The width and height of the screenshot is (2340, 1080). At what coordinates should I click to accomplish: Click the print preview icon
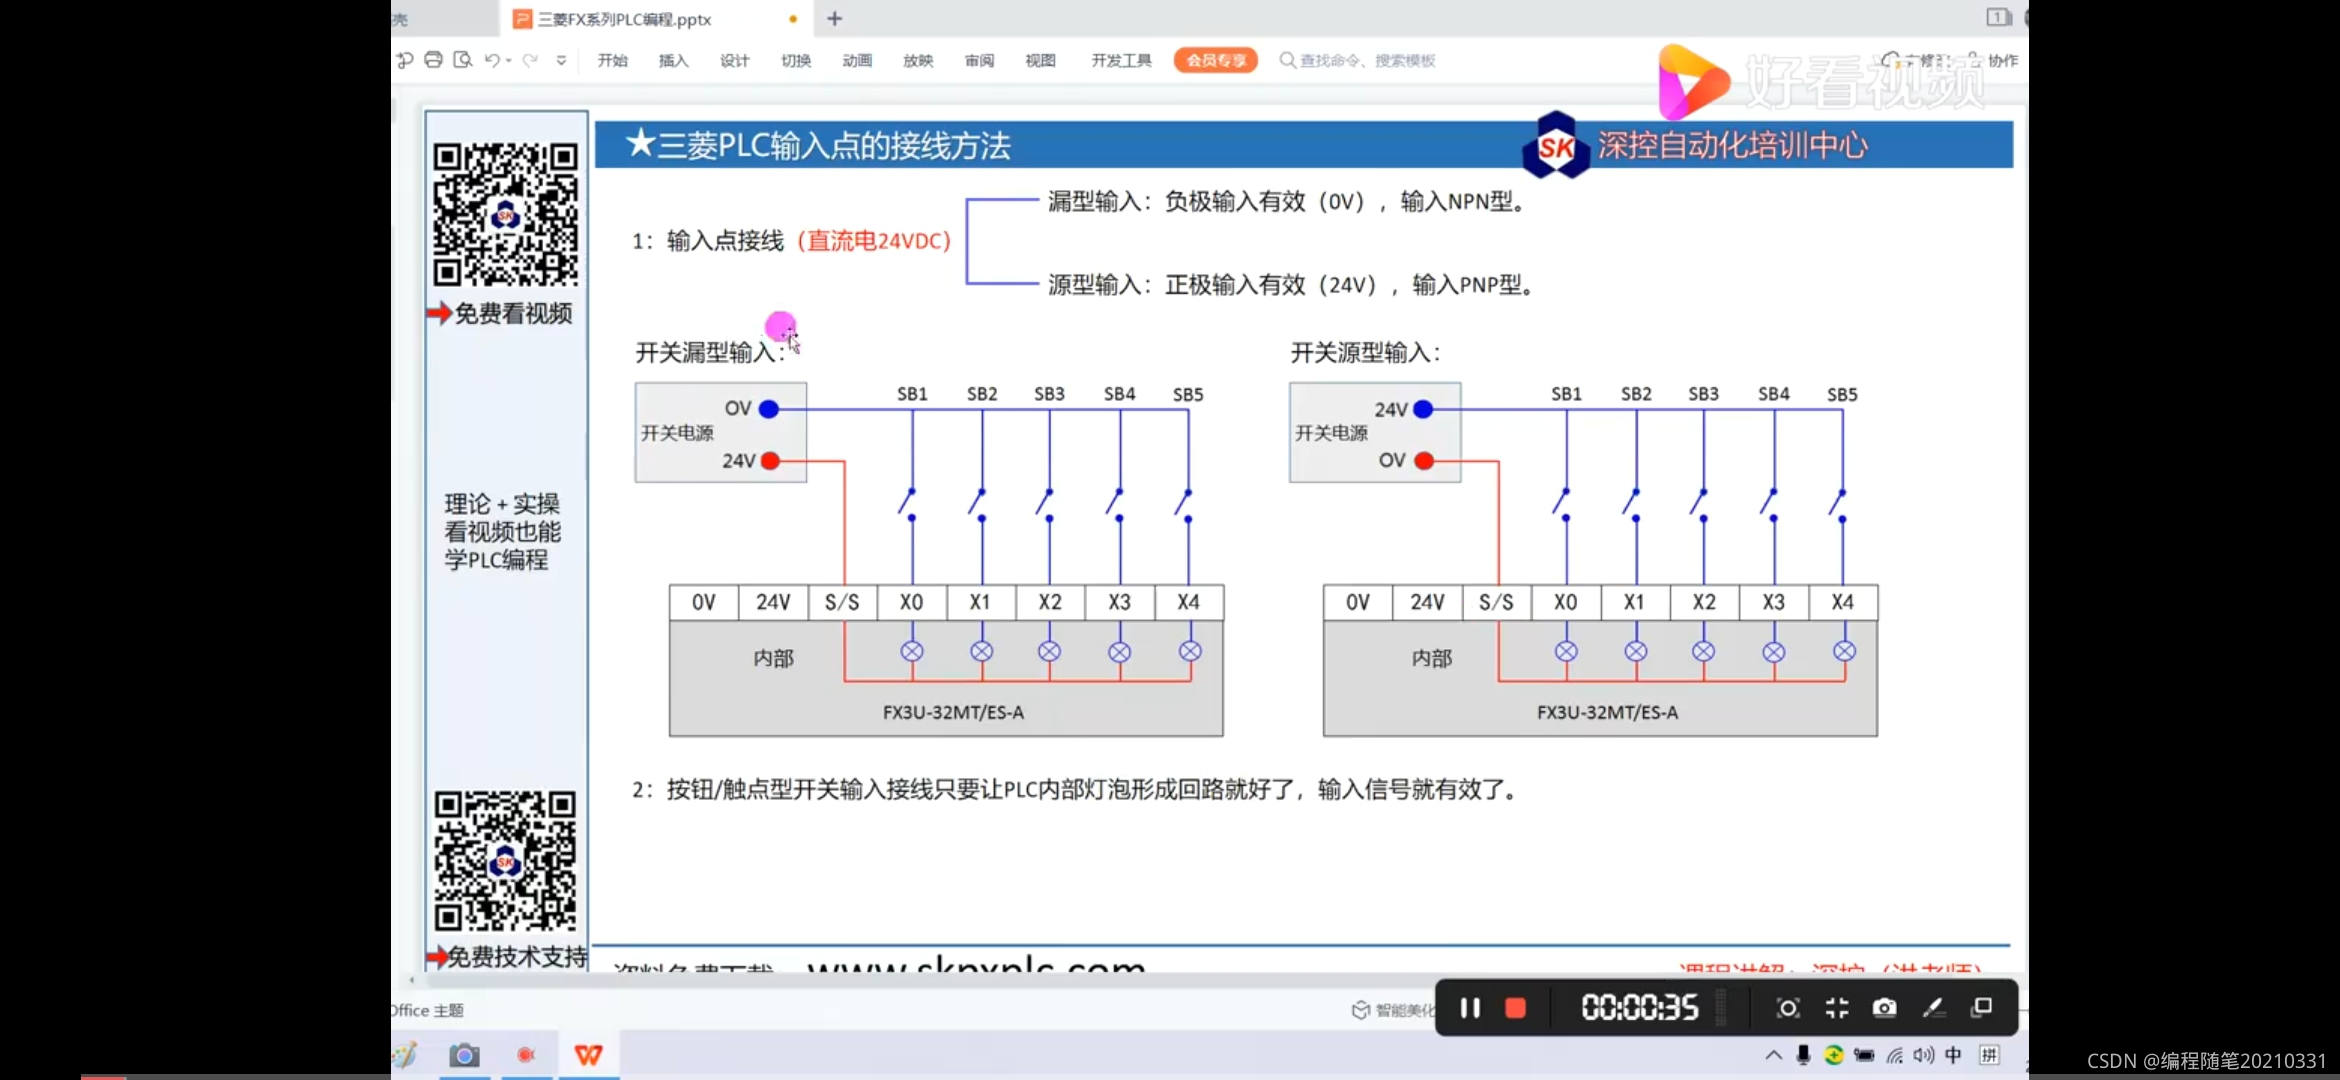(x=462, y=60)
